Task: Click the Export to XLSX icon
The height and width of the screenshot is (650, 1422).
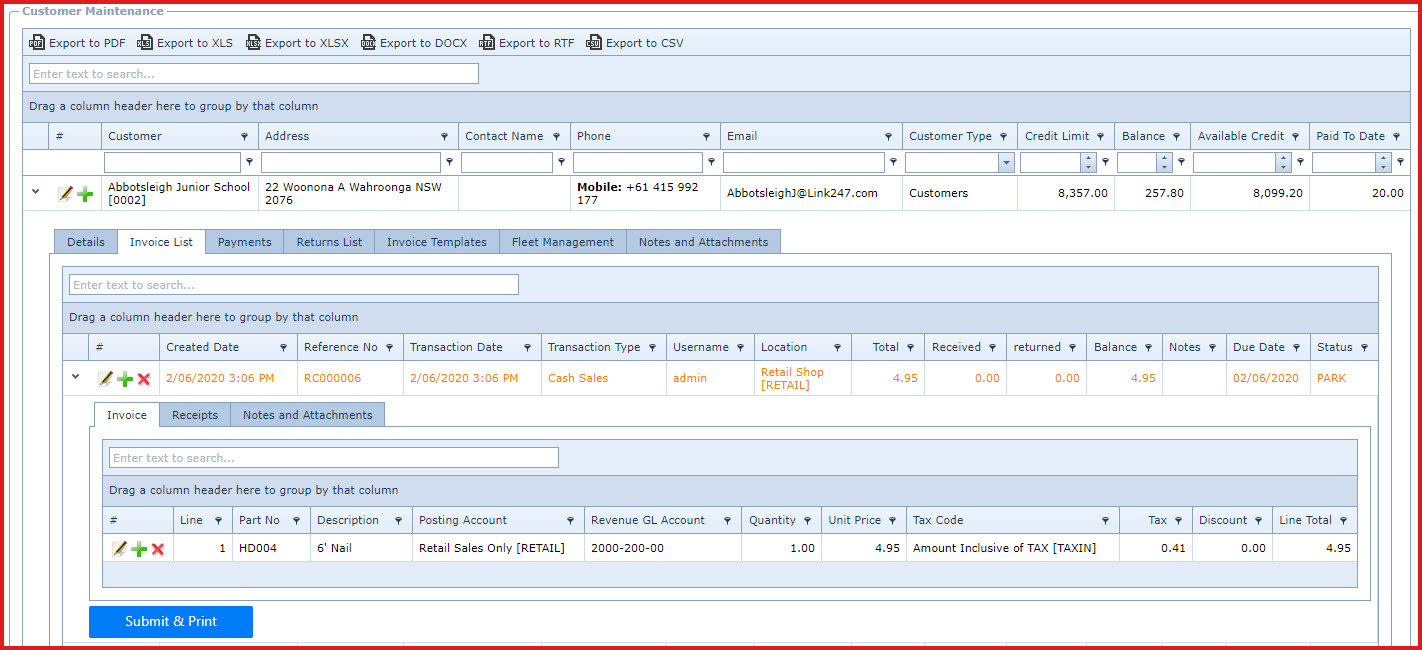Action: click(x=253, y=43)
